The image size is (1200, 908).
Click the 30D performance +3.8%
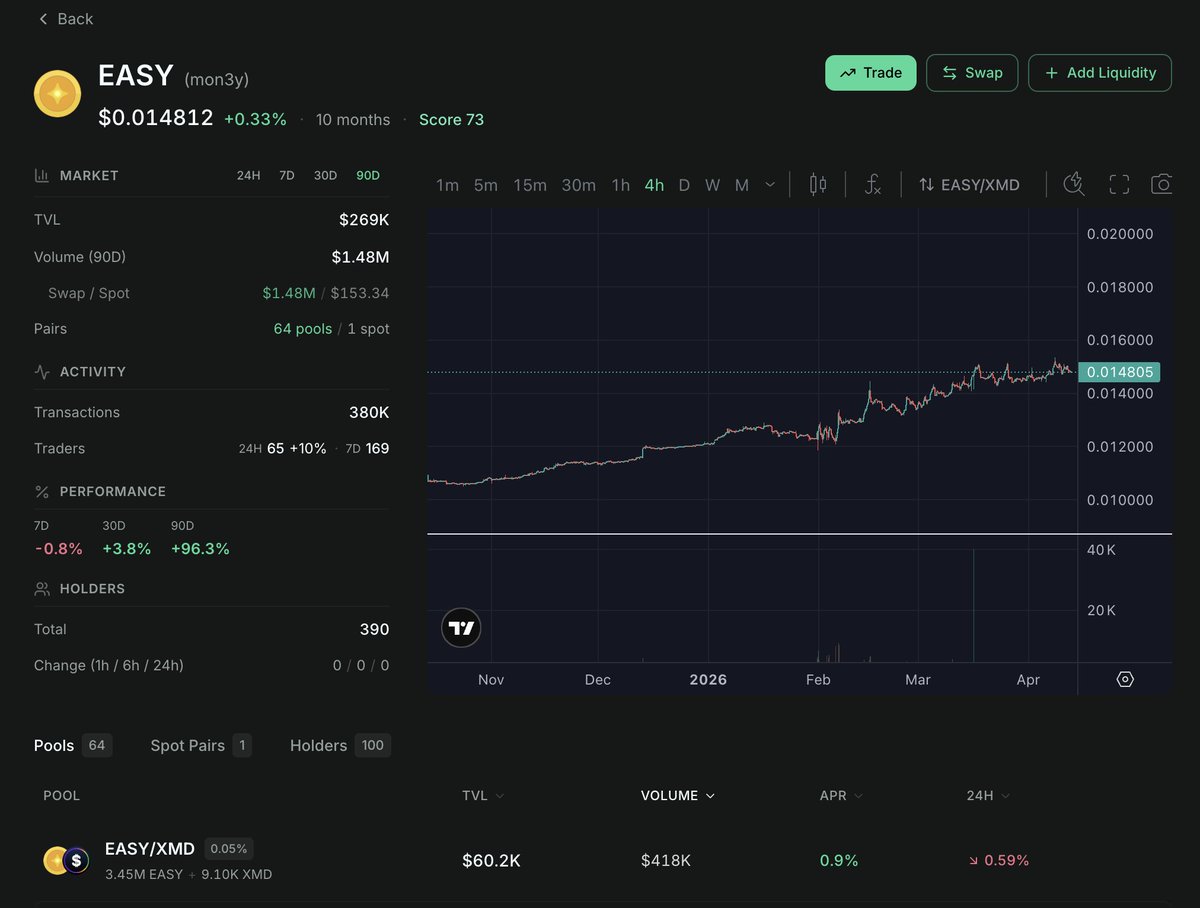pyautogui.click(x=127, y=549)
